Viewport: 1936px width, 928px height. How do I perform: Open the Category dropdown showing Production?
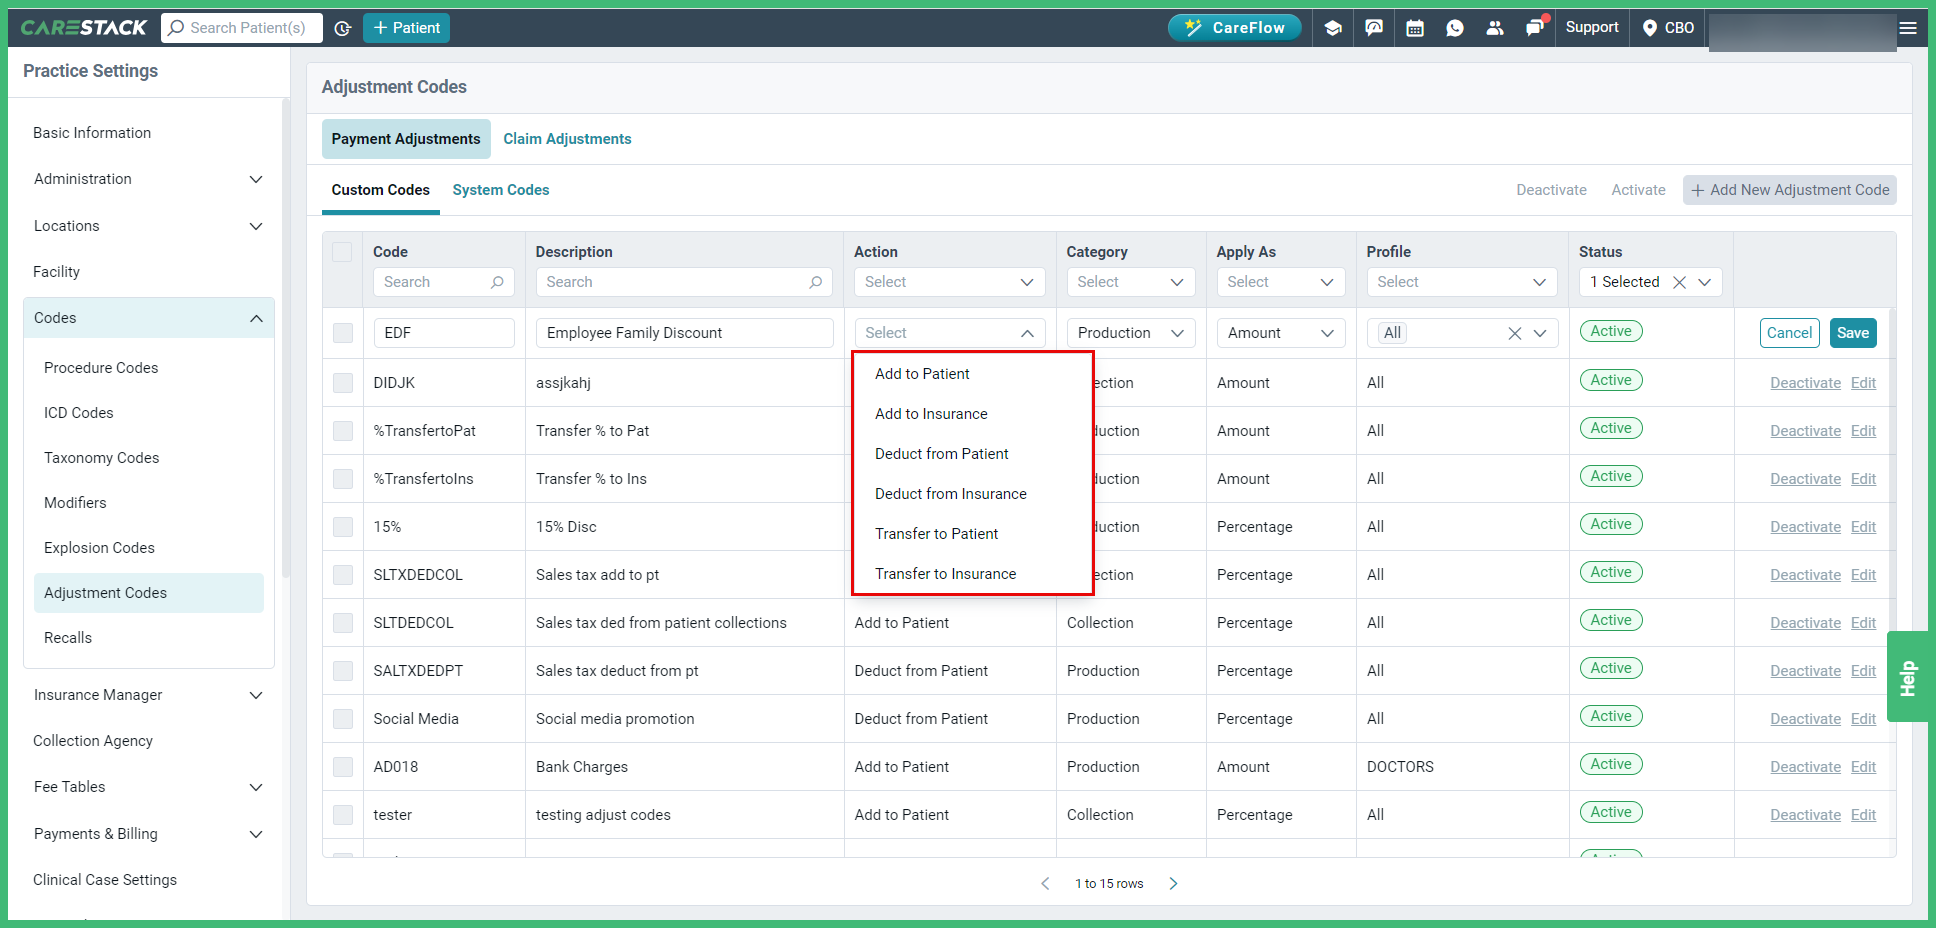1130,332
